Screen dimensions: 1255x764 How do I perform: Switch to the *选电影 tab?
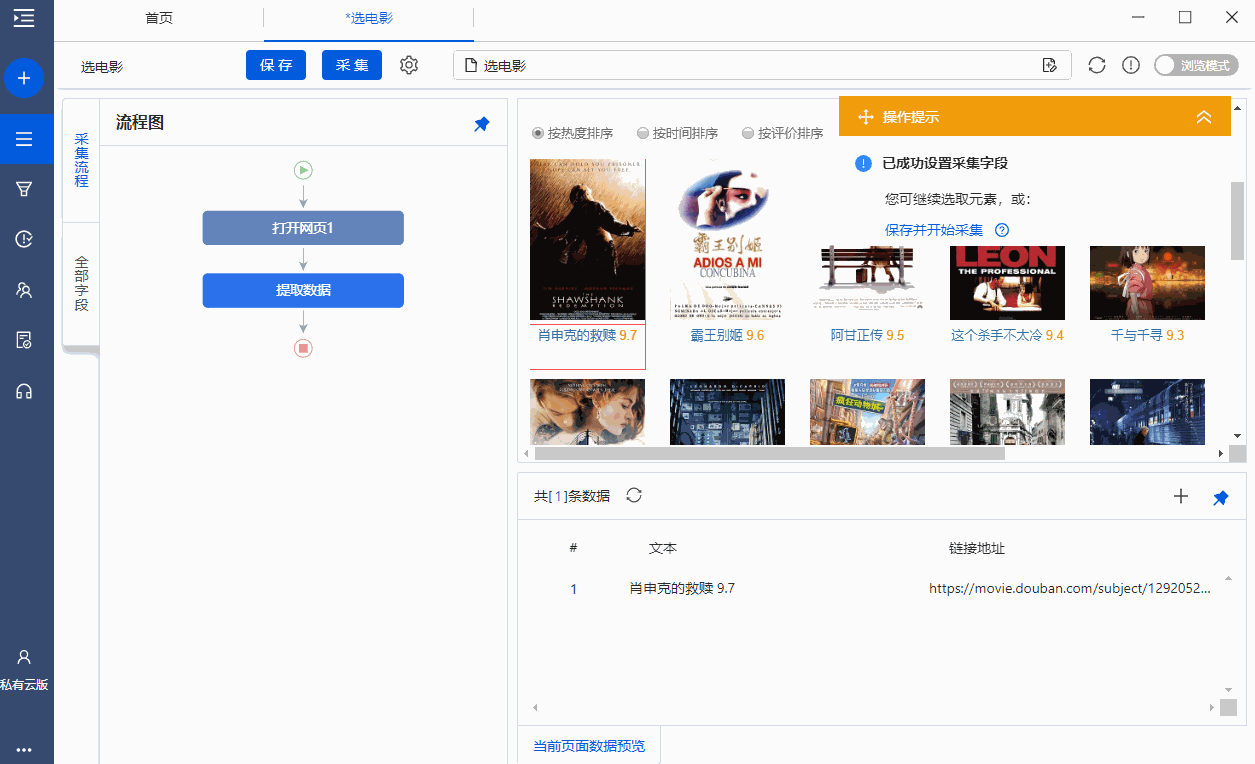[369, 18]
